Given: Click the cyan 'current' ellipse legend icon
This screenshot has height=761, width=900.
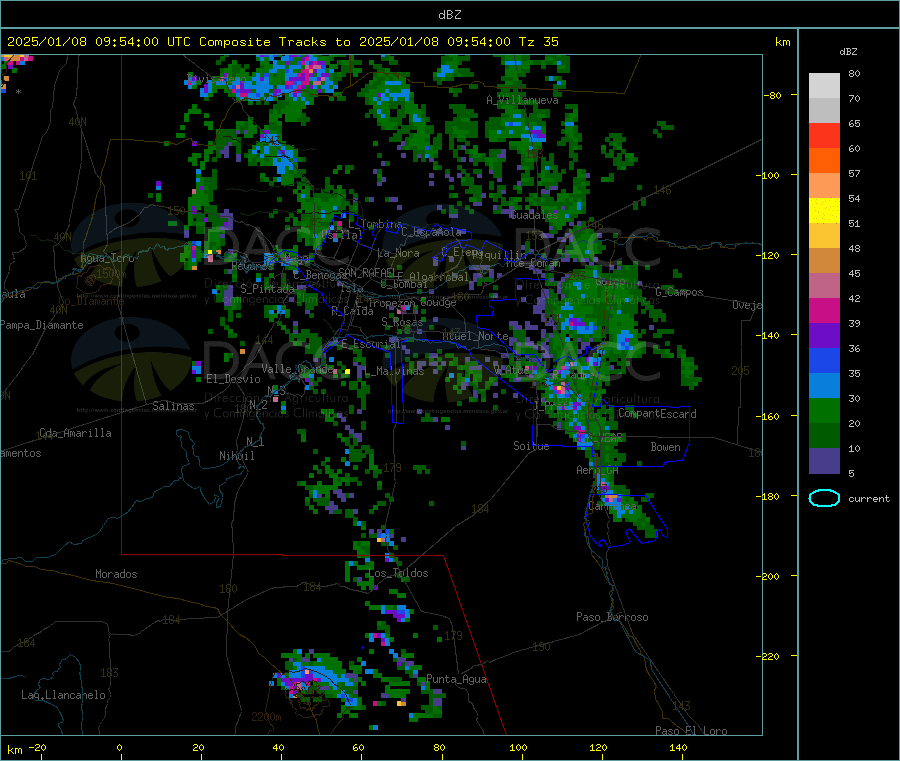Looking at the screenshot, I should tap(824, 498).
